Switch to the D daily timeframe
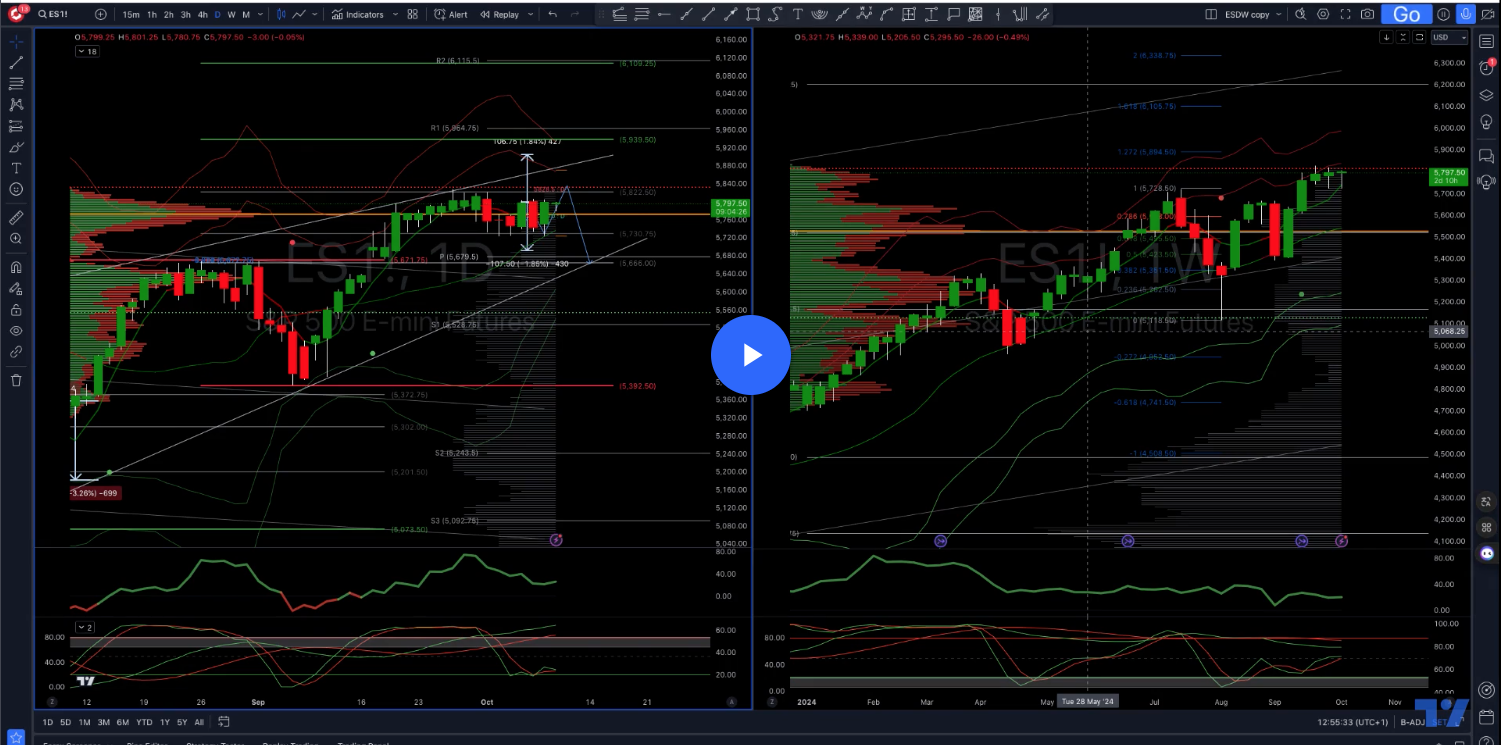Viewport: 1501px width, 745px height. click(x=217, y=14)
